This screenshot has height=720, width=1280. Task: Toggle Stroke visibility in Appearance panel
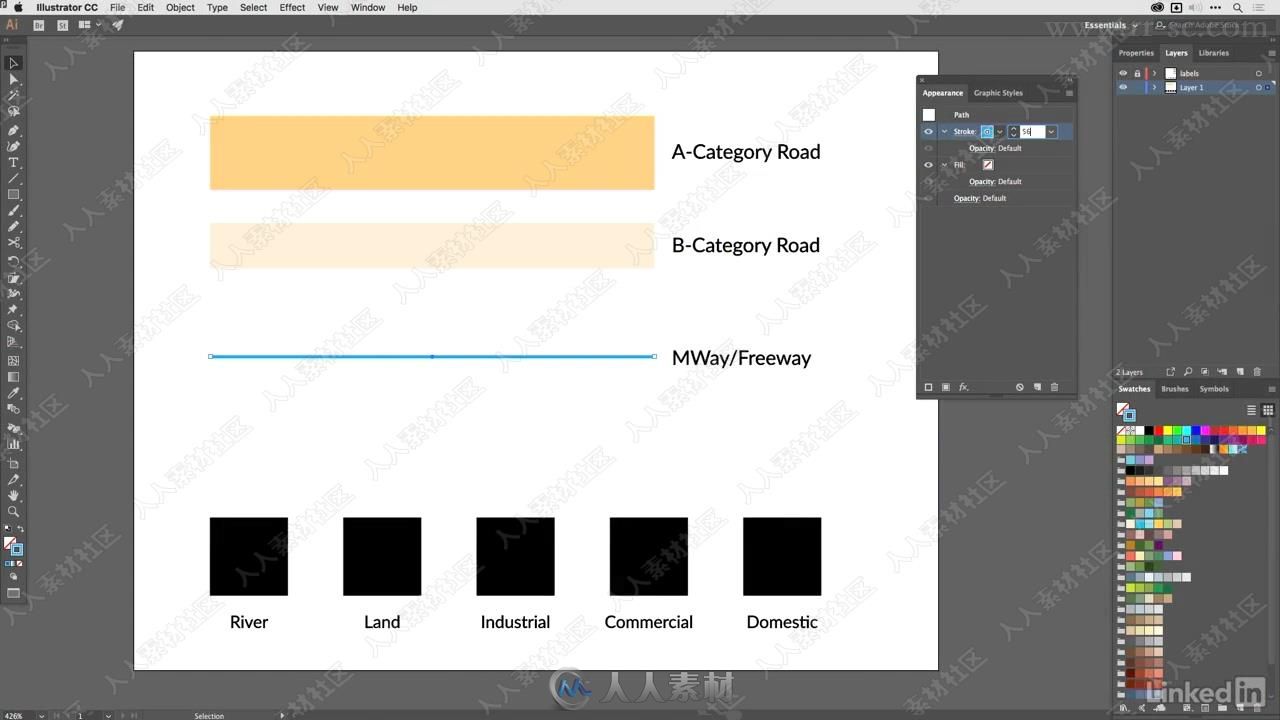click(x=928, y=131)
